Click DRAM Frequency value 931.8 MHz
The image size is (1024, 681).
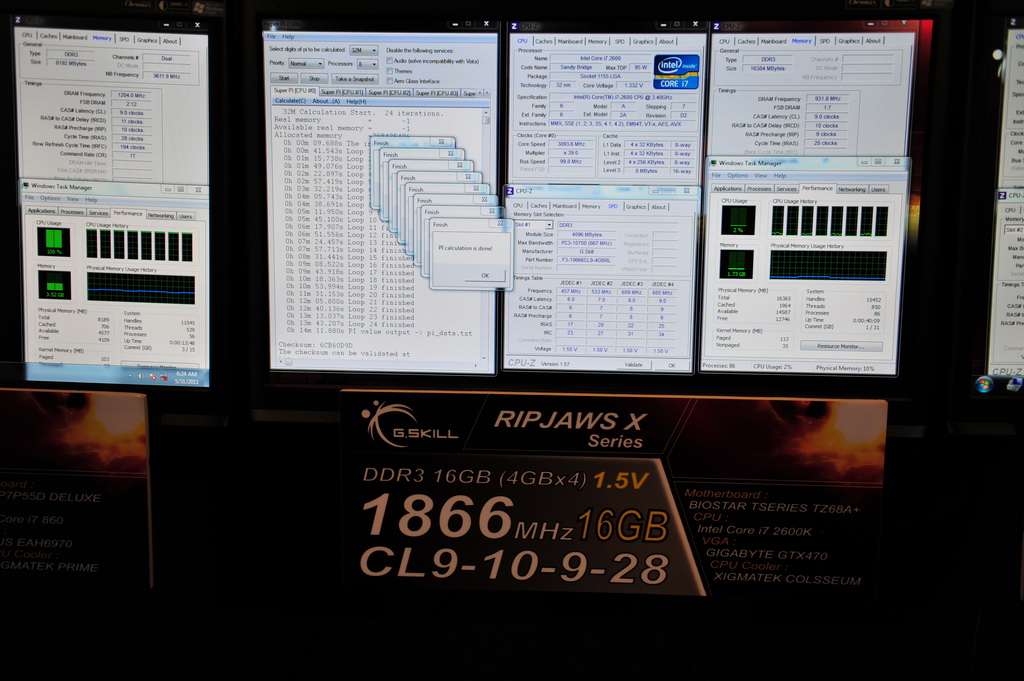(x=827, y=99)
